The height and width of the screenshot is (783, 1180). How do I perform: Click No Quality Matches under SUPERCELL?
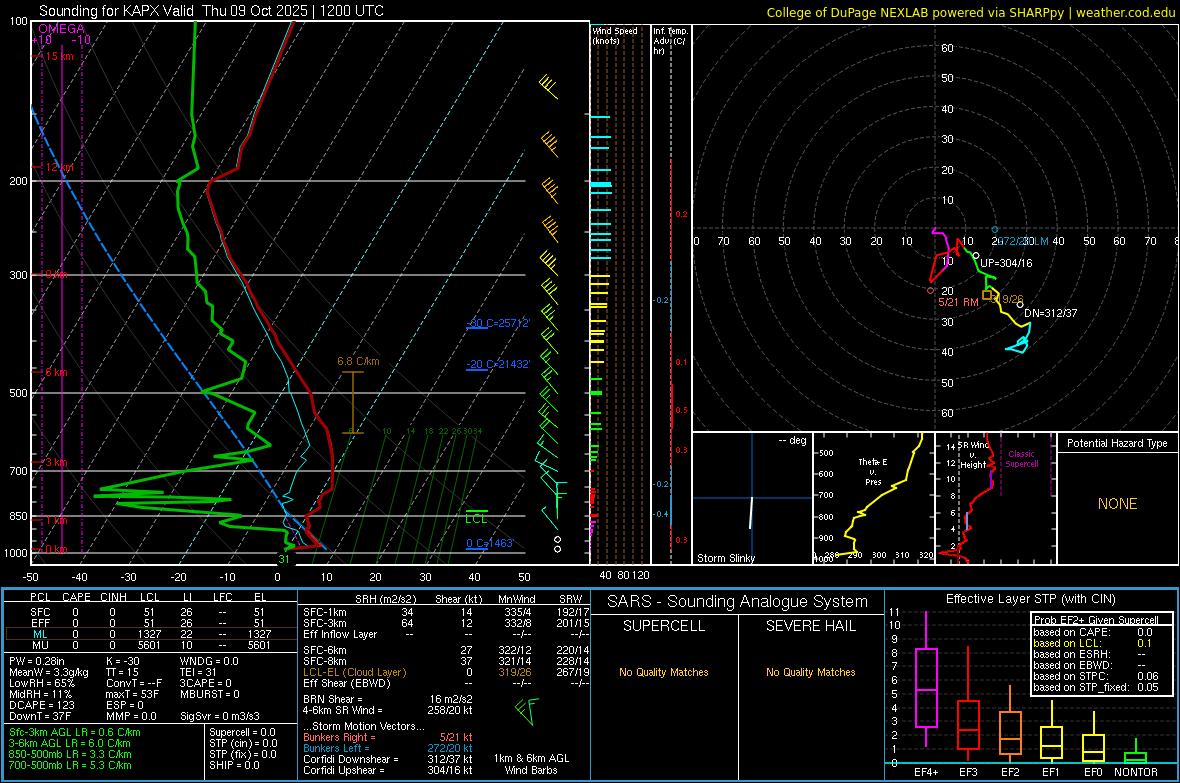point(664,672)
